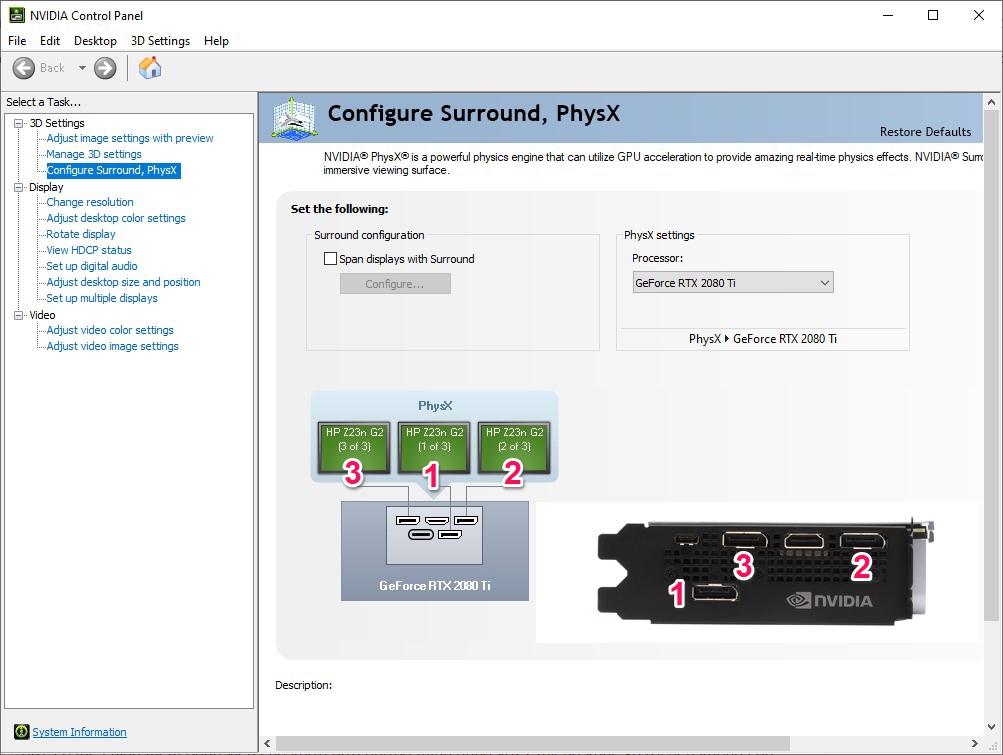Open Rotate display task

(x=81, y=234)
